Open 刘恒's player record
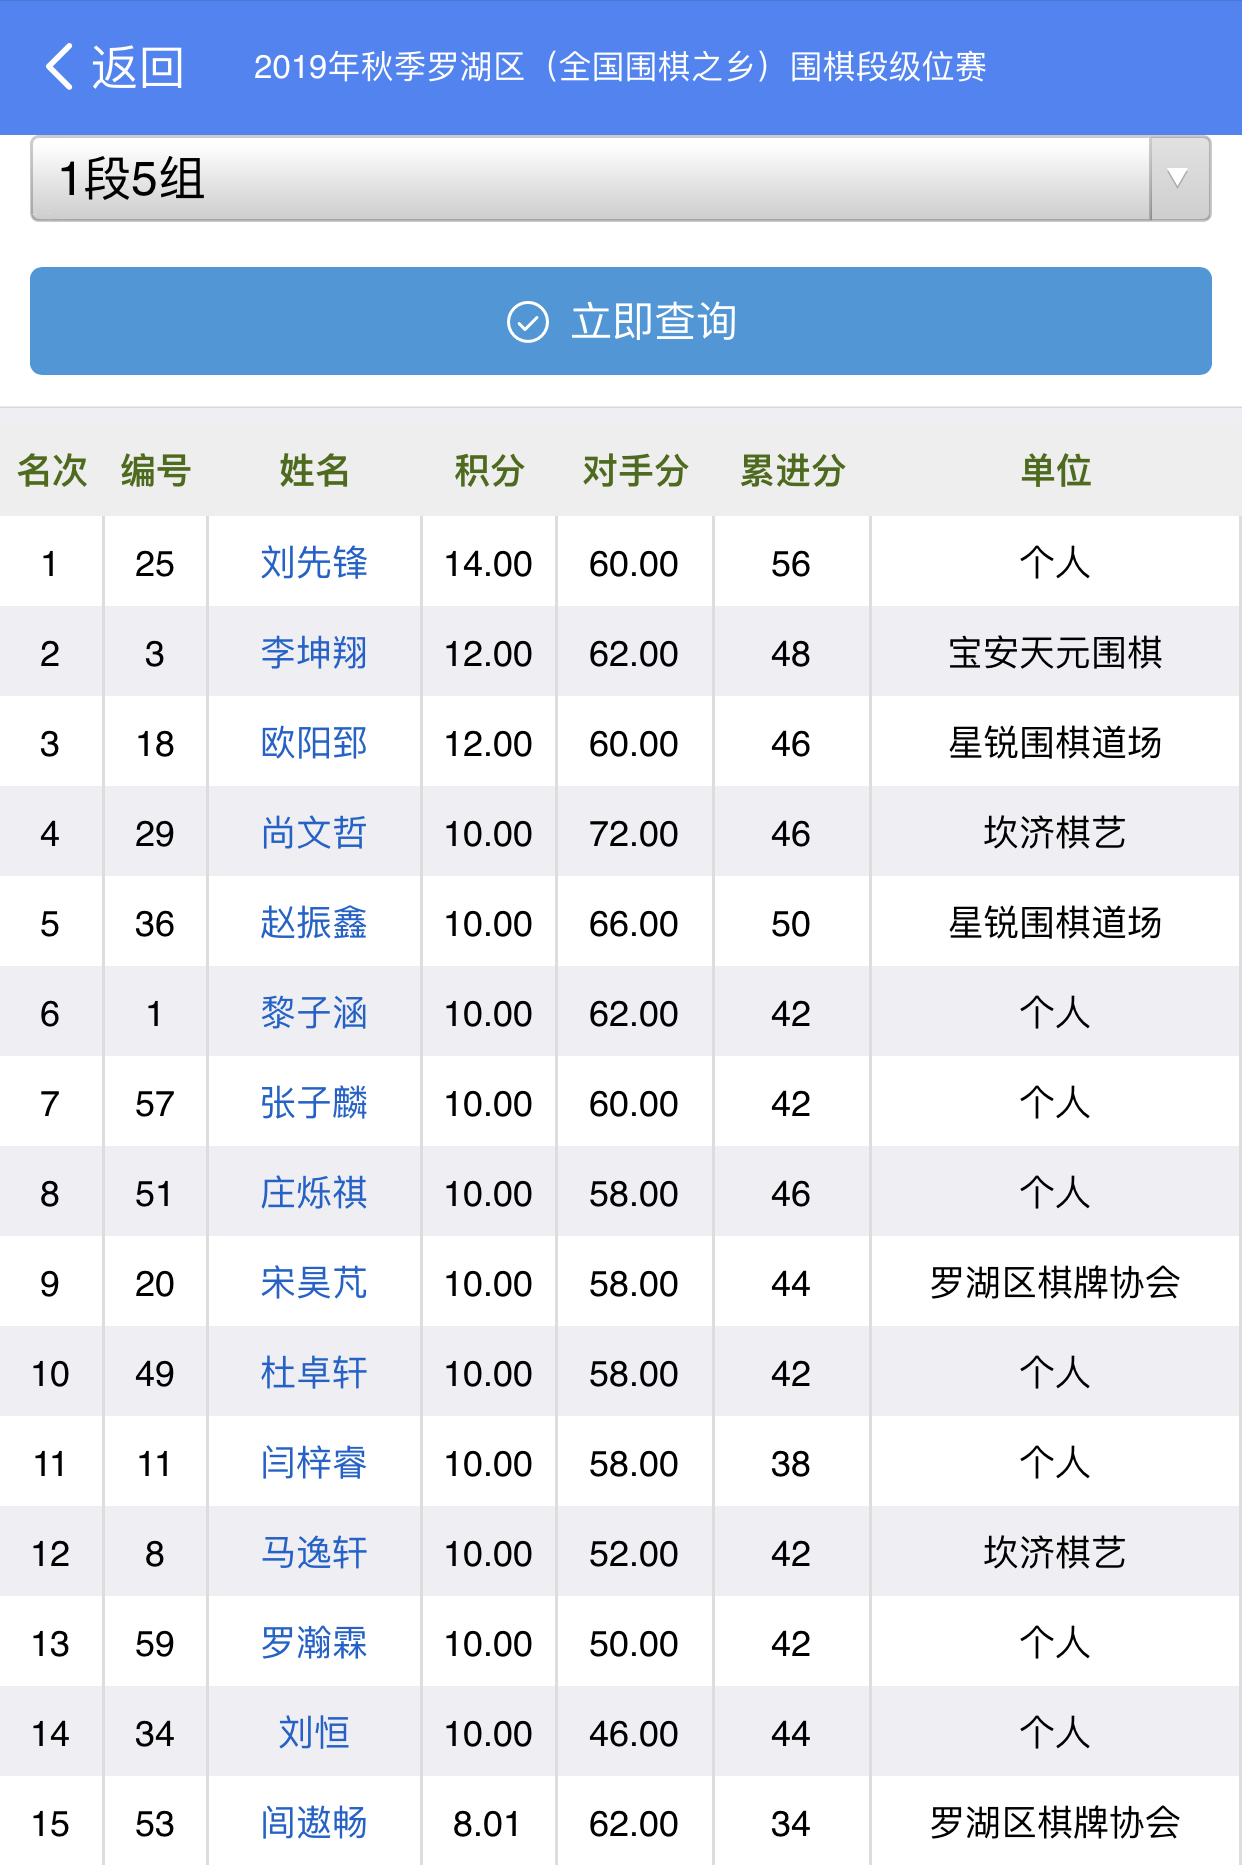 tap(314, 1733)
